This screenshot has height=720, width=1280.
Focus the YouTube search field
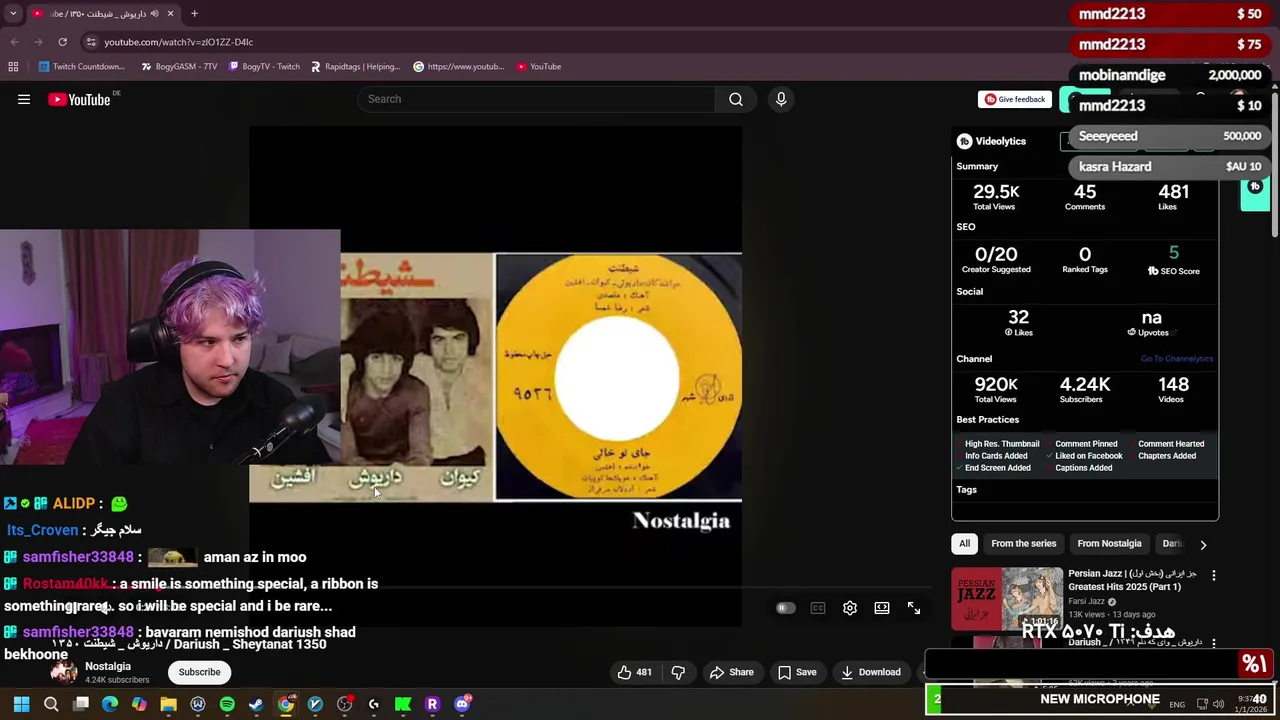(537, 99)
